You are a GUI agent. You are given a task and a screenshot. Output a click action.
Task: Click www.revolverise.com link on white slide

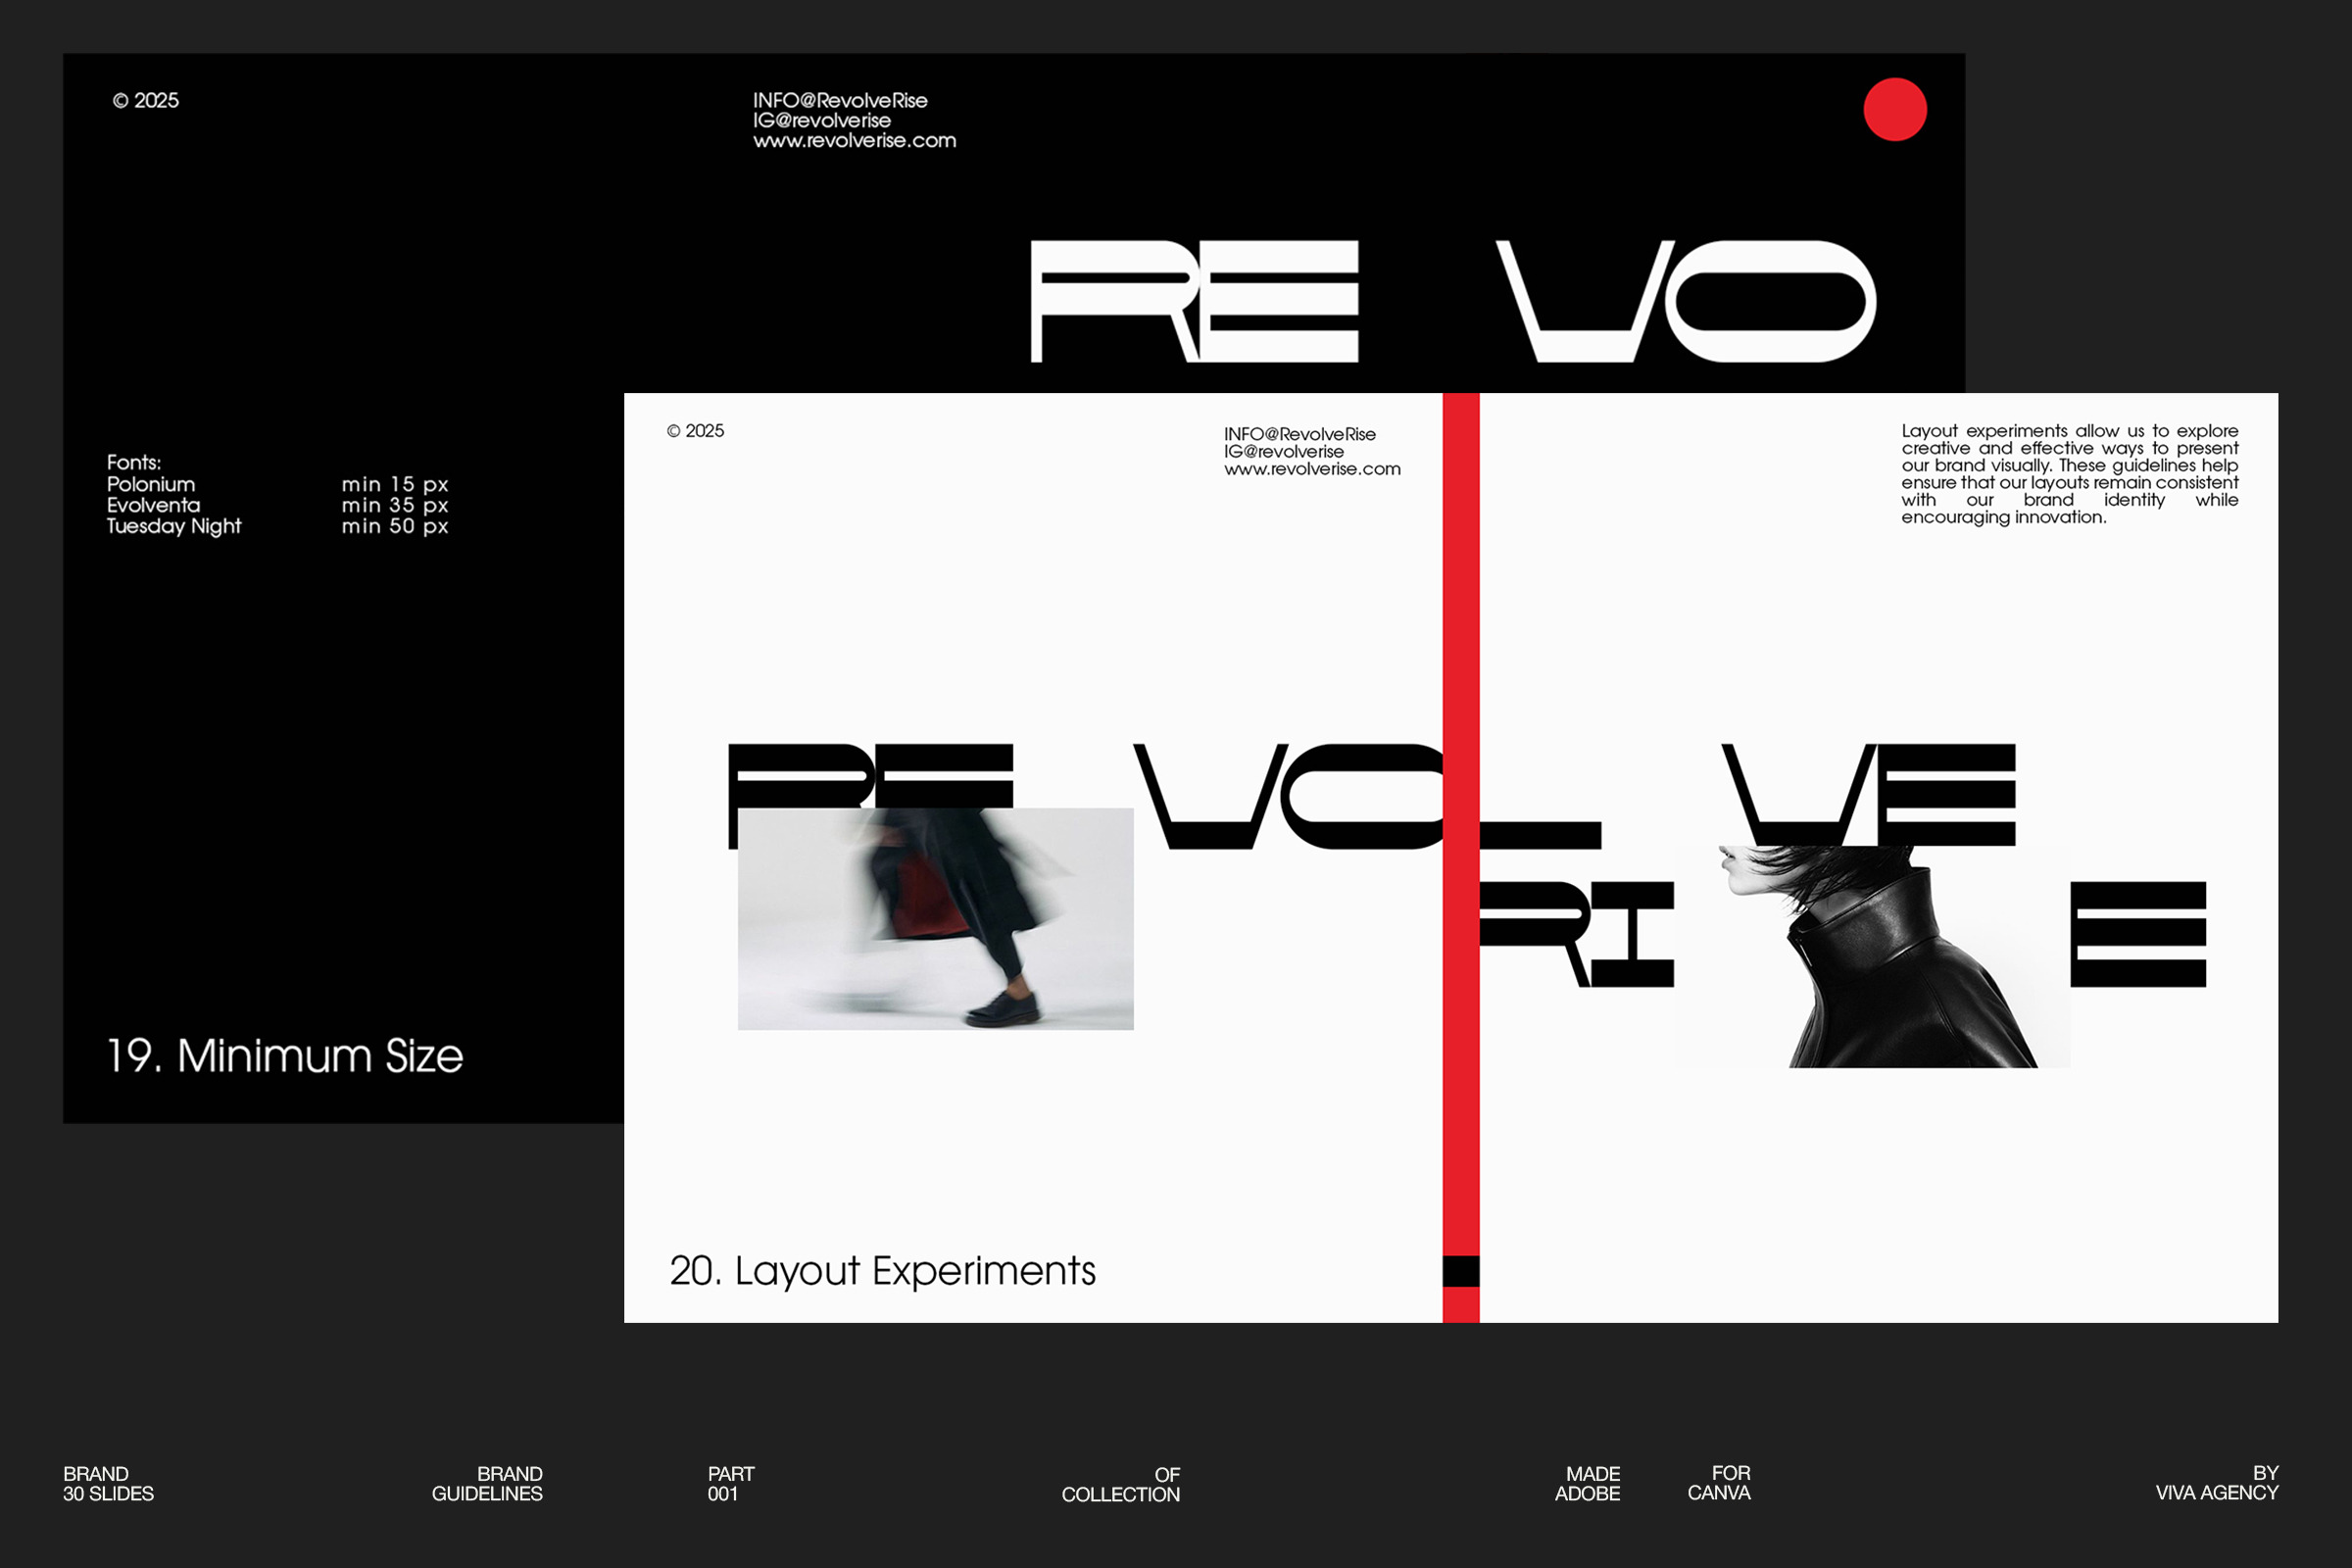tap(1312, 469)
